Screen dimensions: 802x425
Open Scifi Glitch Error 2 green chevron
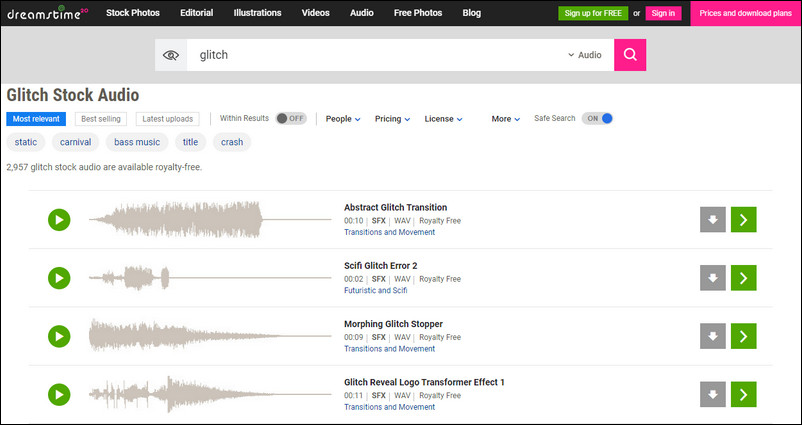[744, 278]
